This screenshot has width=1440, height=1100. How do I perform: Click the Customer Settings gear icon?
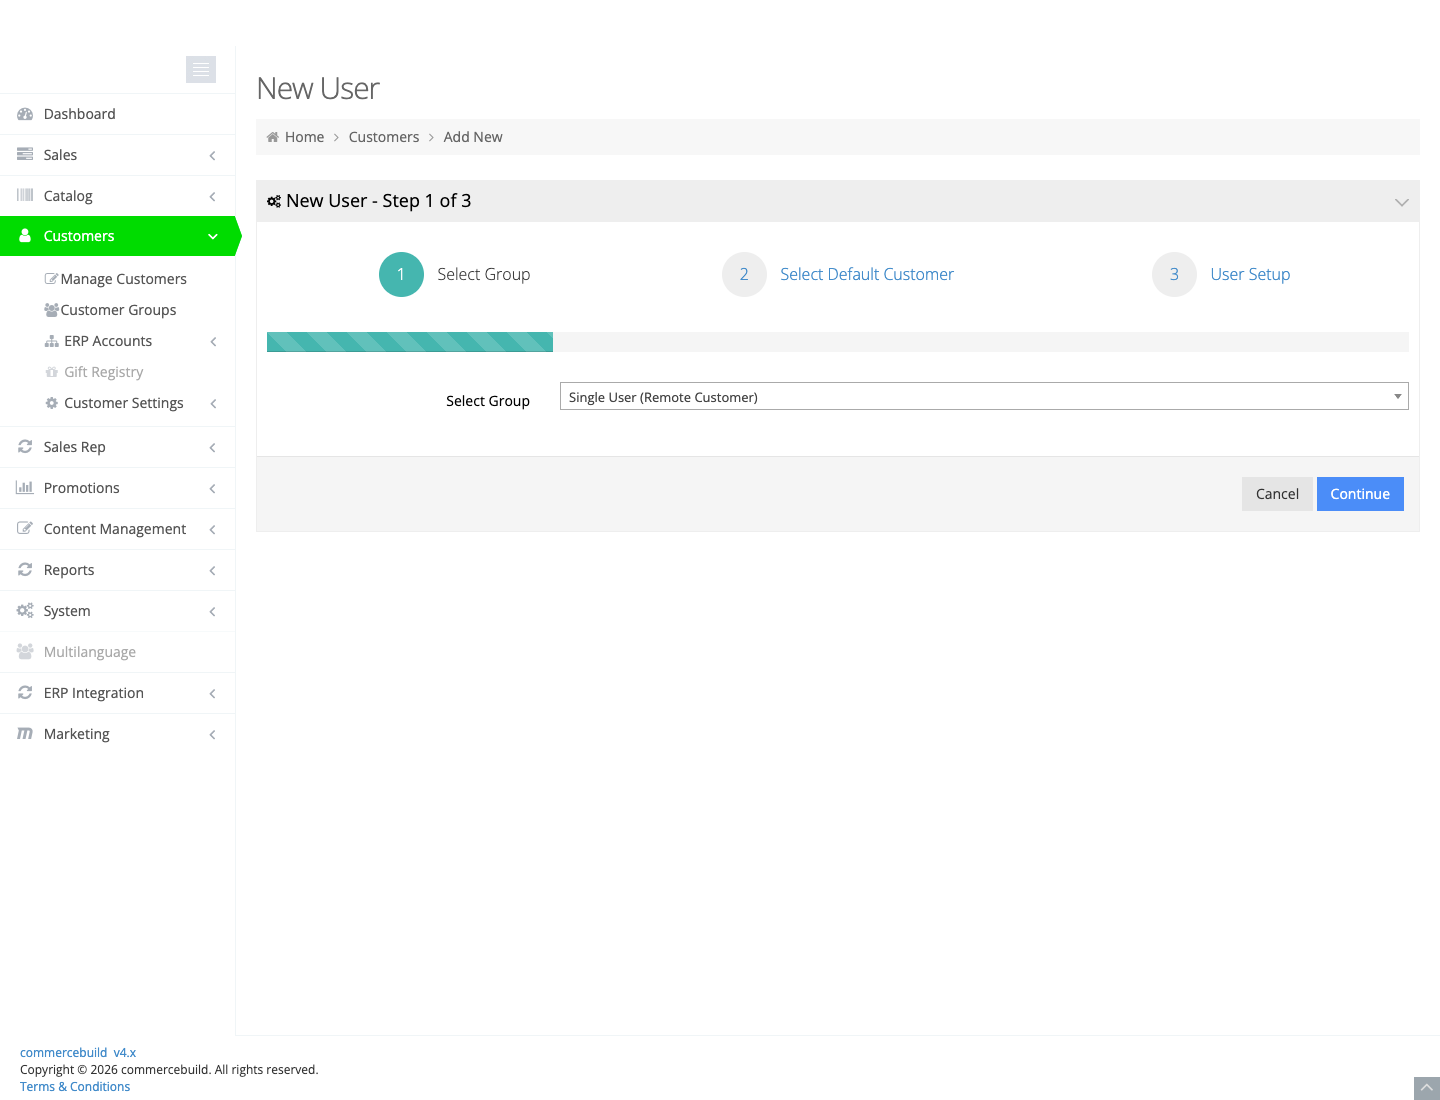52,403
